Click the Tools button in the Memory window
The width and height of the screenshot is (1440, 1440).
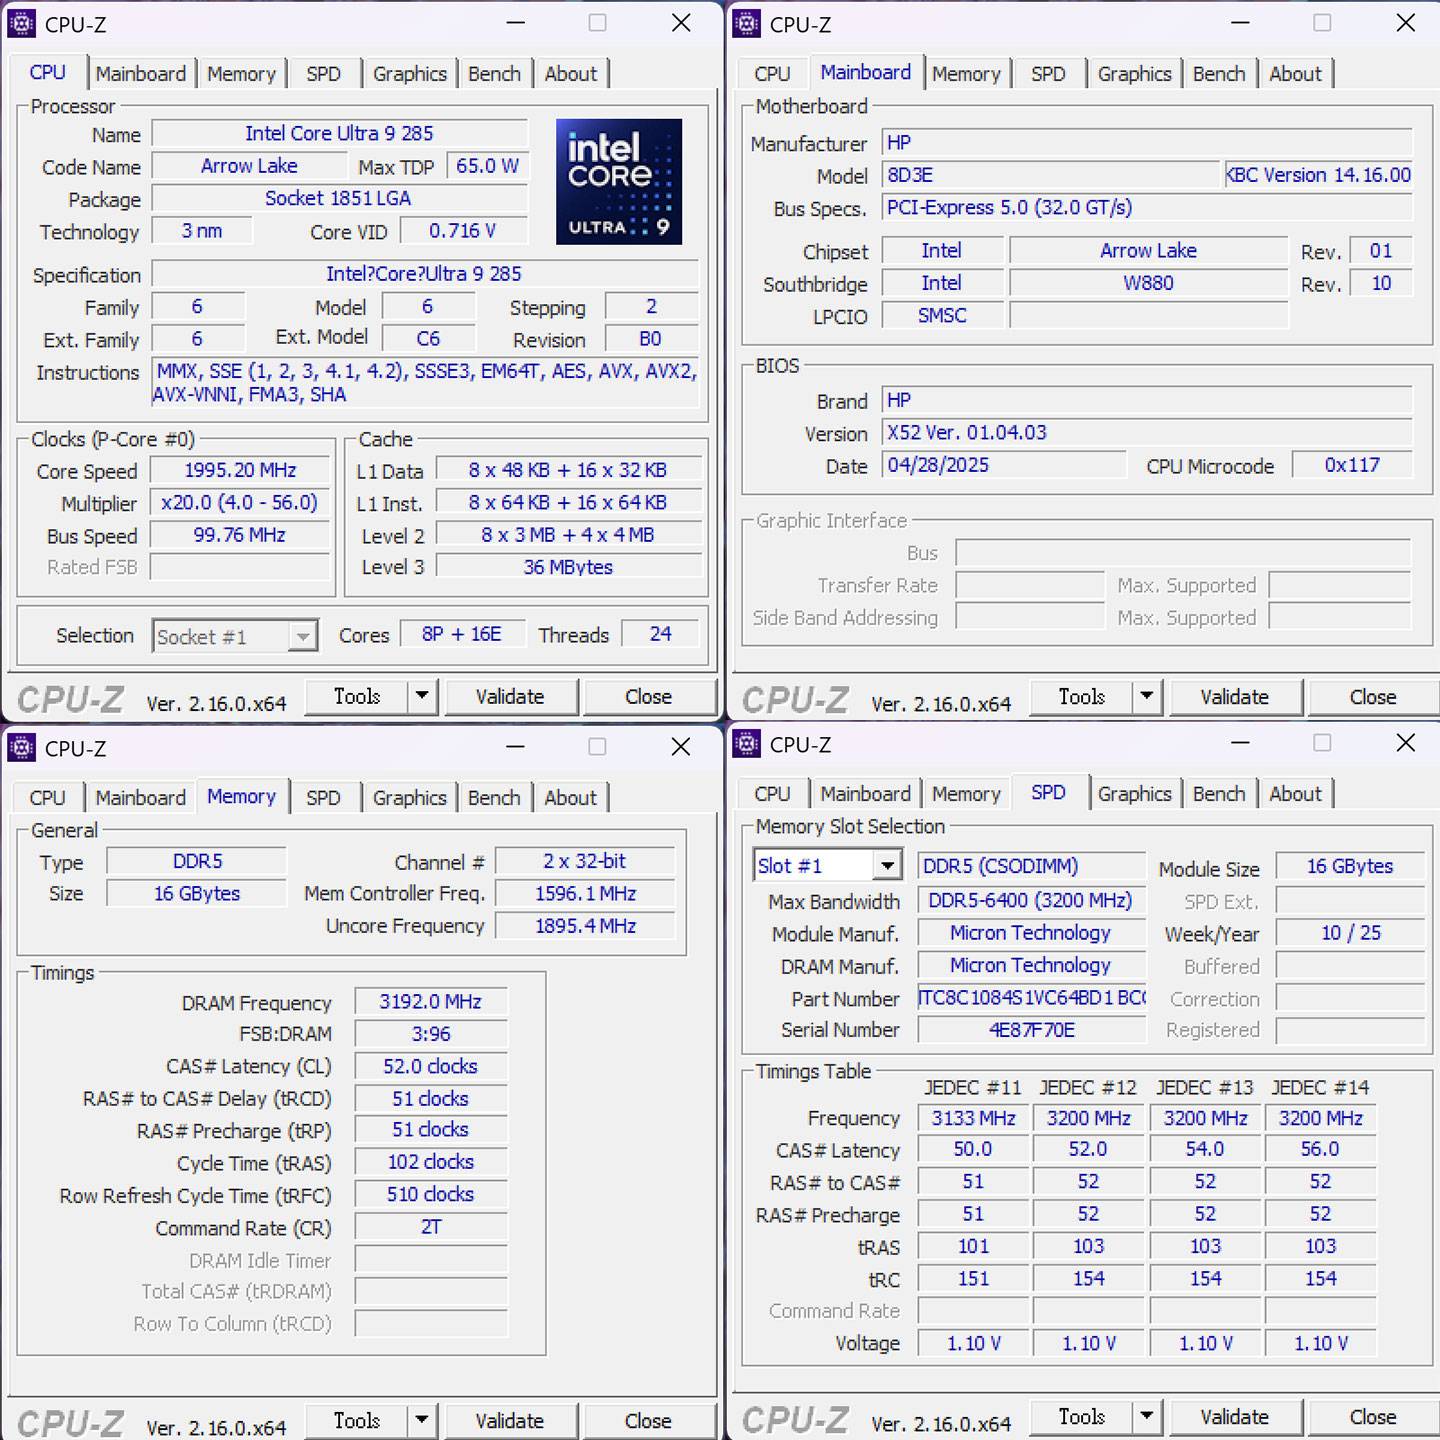click(x=358, y=1420)
